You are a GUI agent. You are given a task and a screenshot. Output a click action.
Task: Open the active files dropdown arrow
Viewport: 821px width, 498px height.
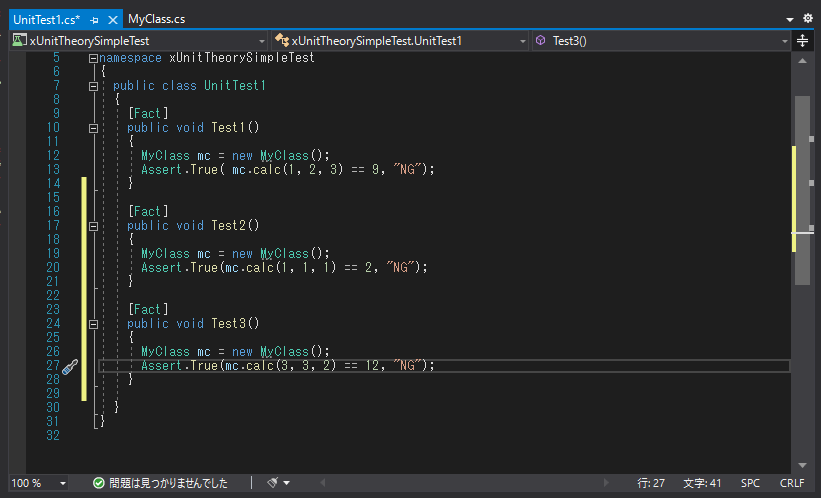(x=790, y=19)
